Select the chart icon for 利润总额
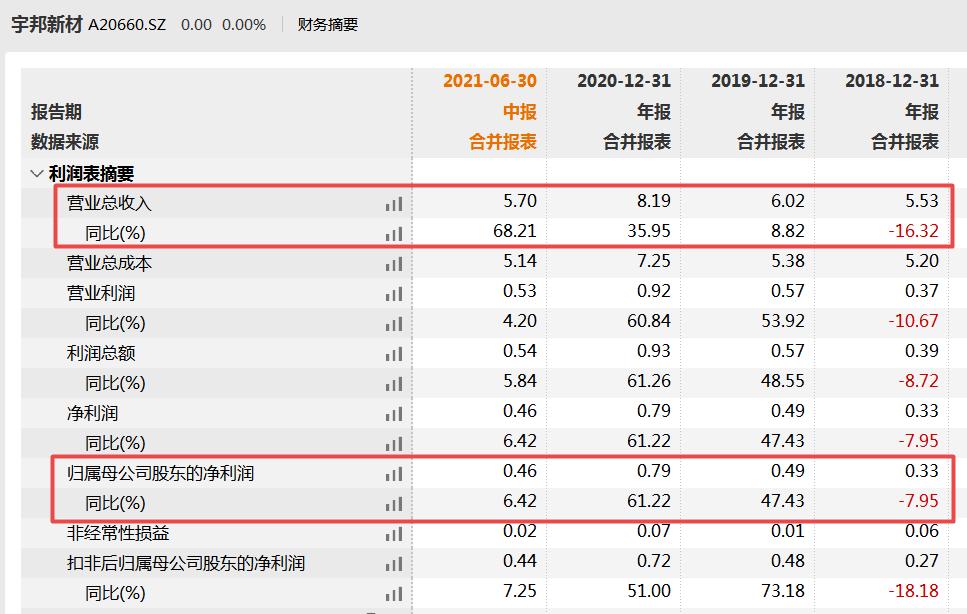The height and width of the screenshot is (614, 967). point(392,352)
